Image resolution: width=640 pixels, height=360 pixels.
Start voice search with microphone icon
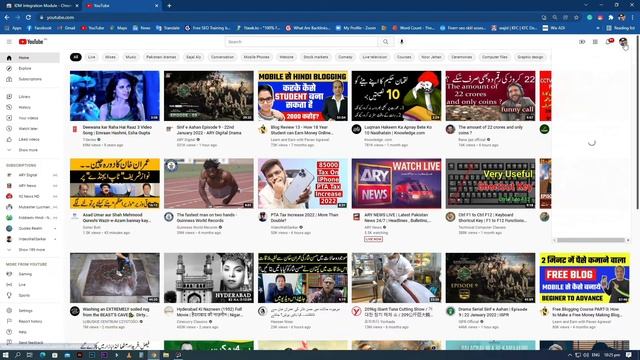point(402,42)
